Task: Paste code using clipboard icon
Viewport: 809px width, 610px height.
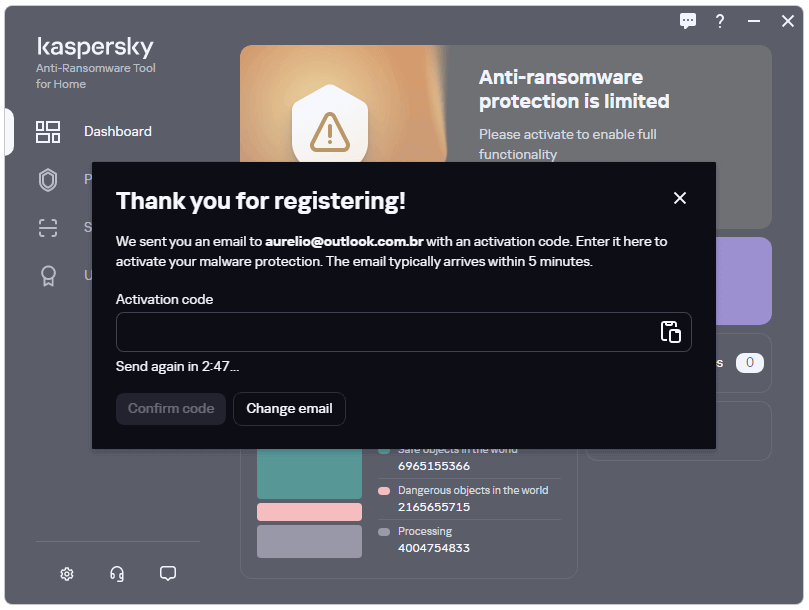Action: (670, 332)
